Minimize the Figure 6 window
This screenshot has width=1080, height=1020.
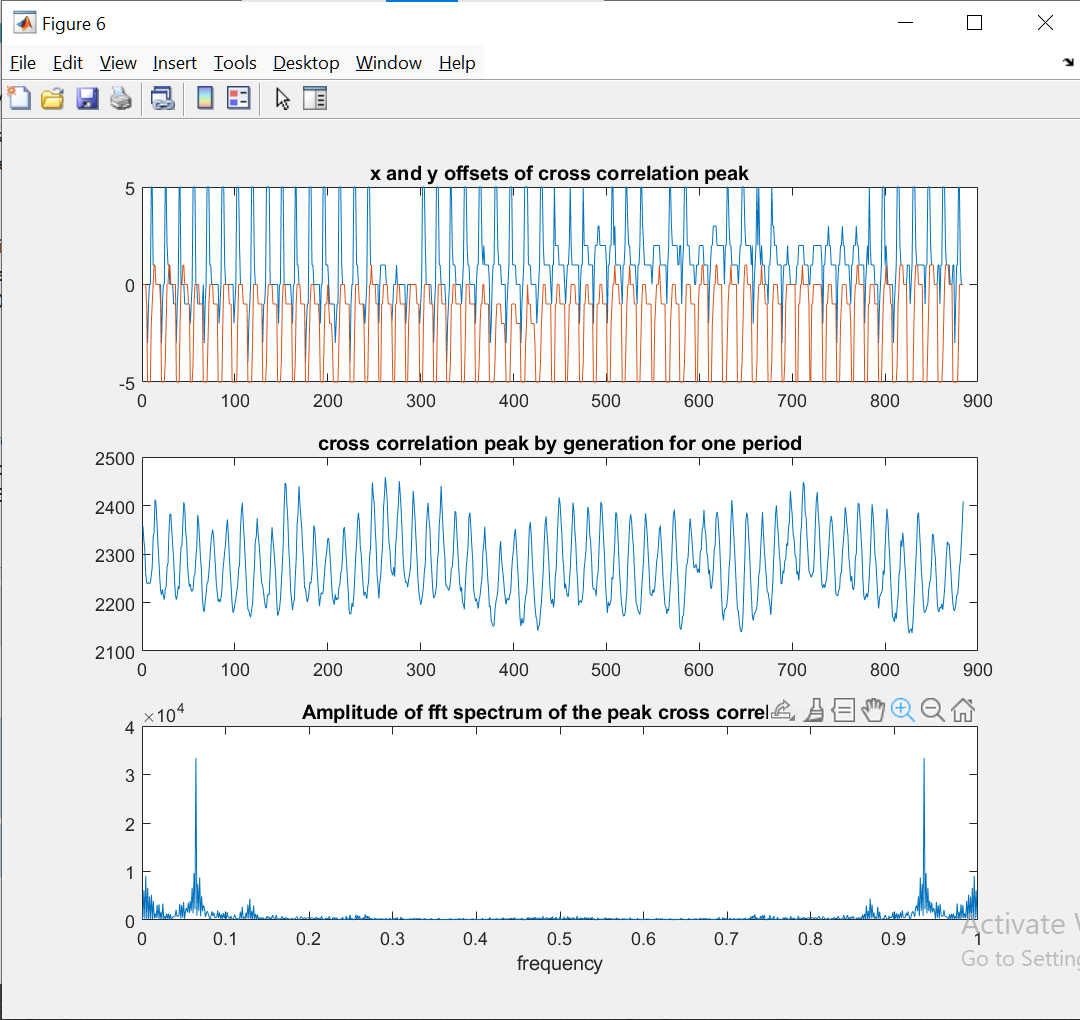906,23
